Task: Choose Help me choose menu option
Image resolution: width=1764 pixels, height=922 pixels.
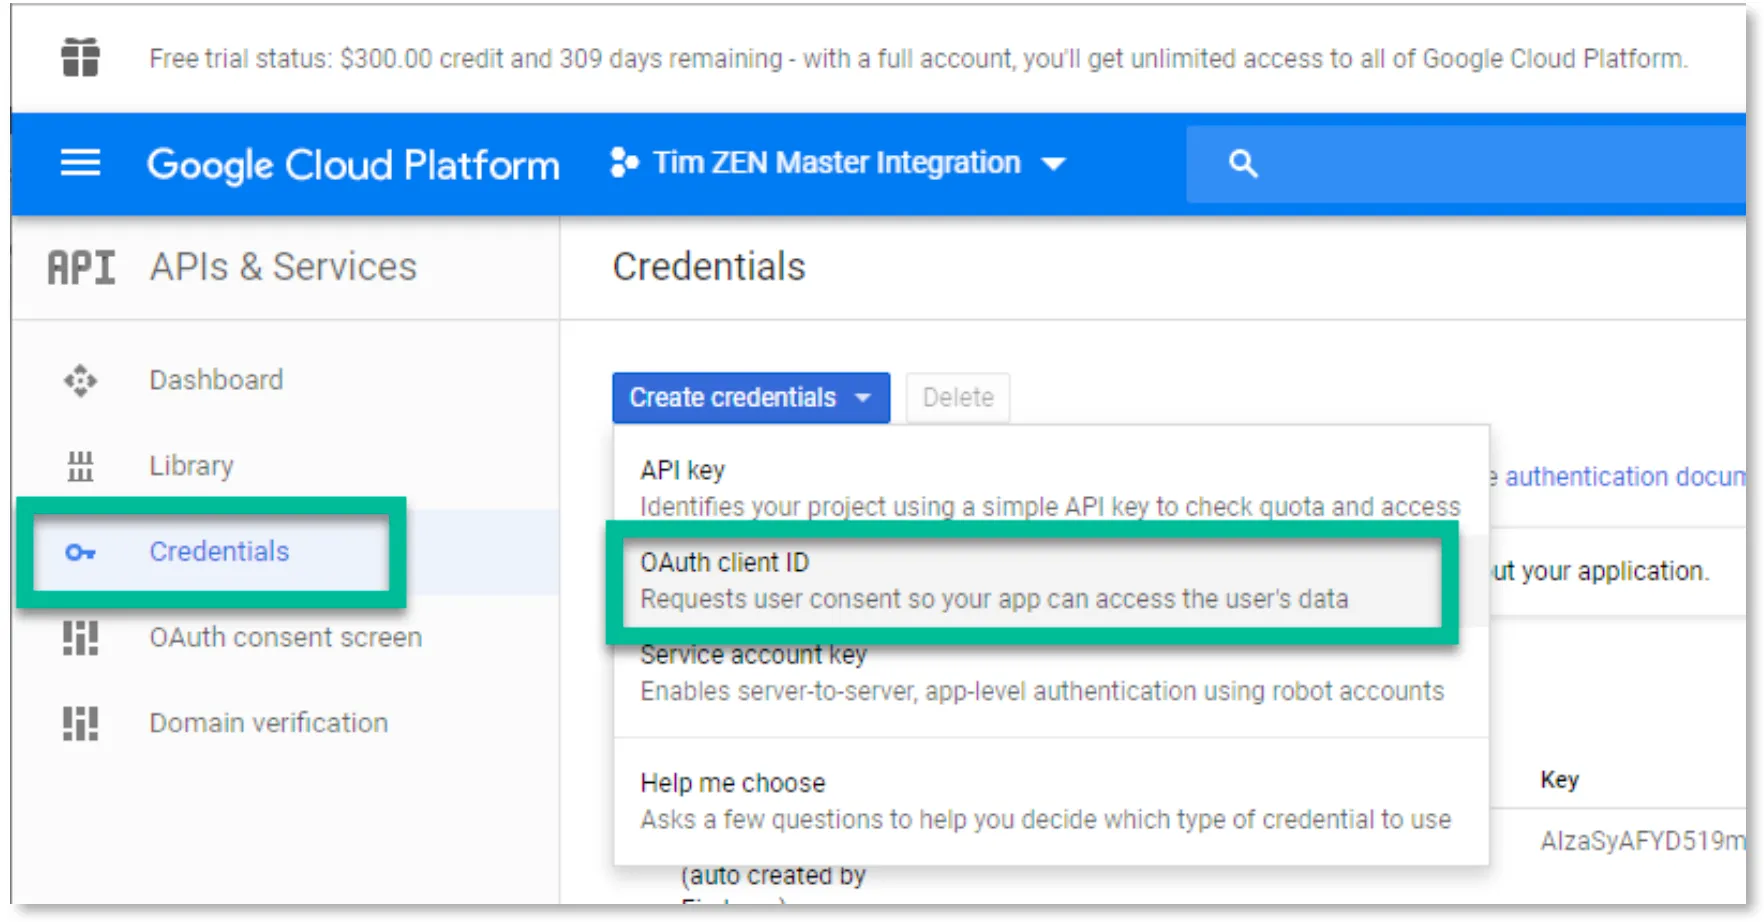Action: (x=1051, y=801)
